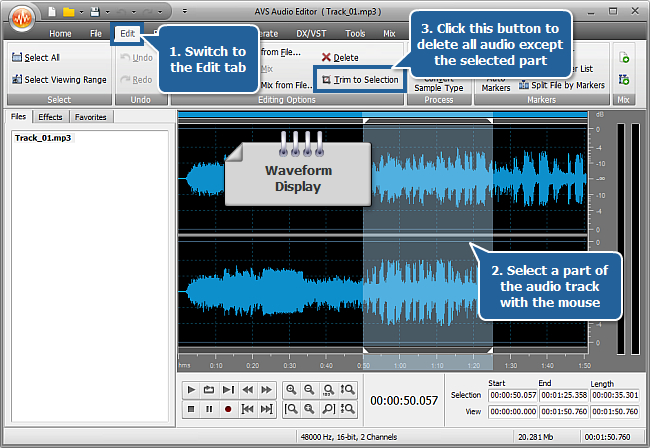
Task: Click the Selection End time field
Action: (564, 395)
